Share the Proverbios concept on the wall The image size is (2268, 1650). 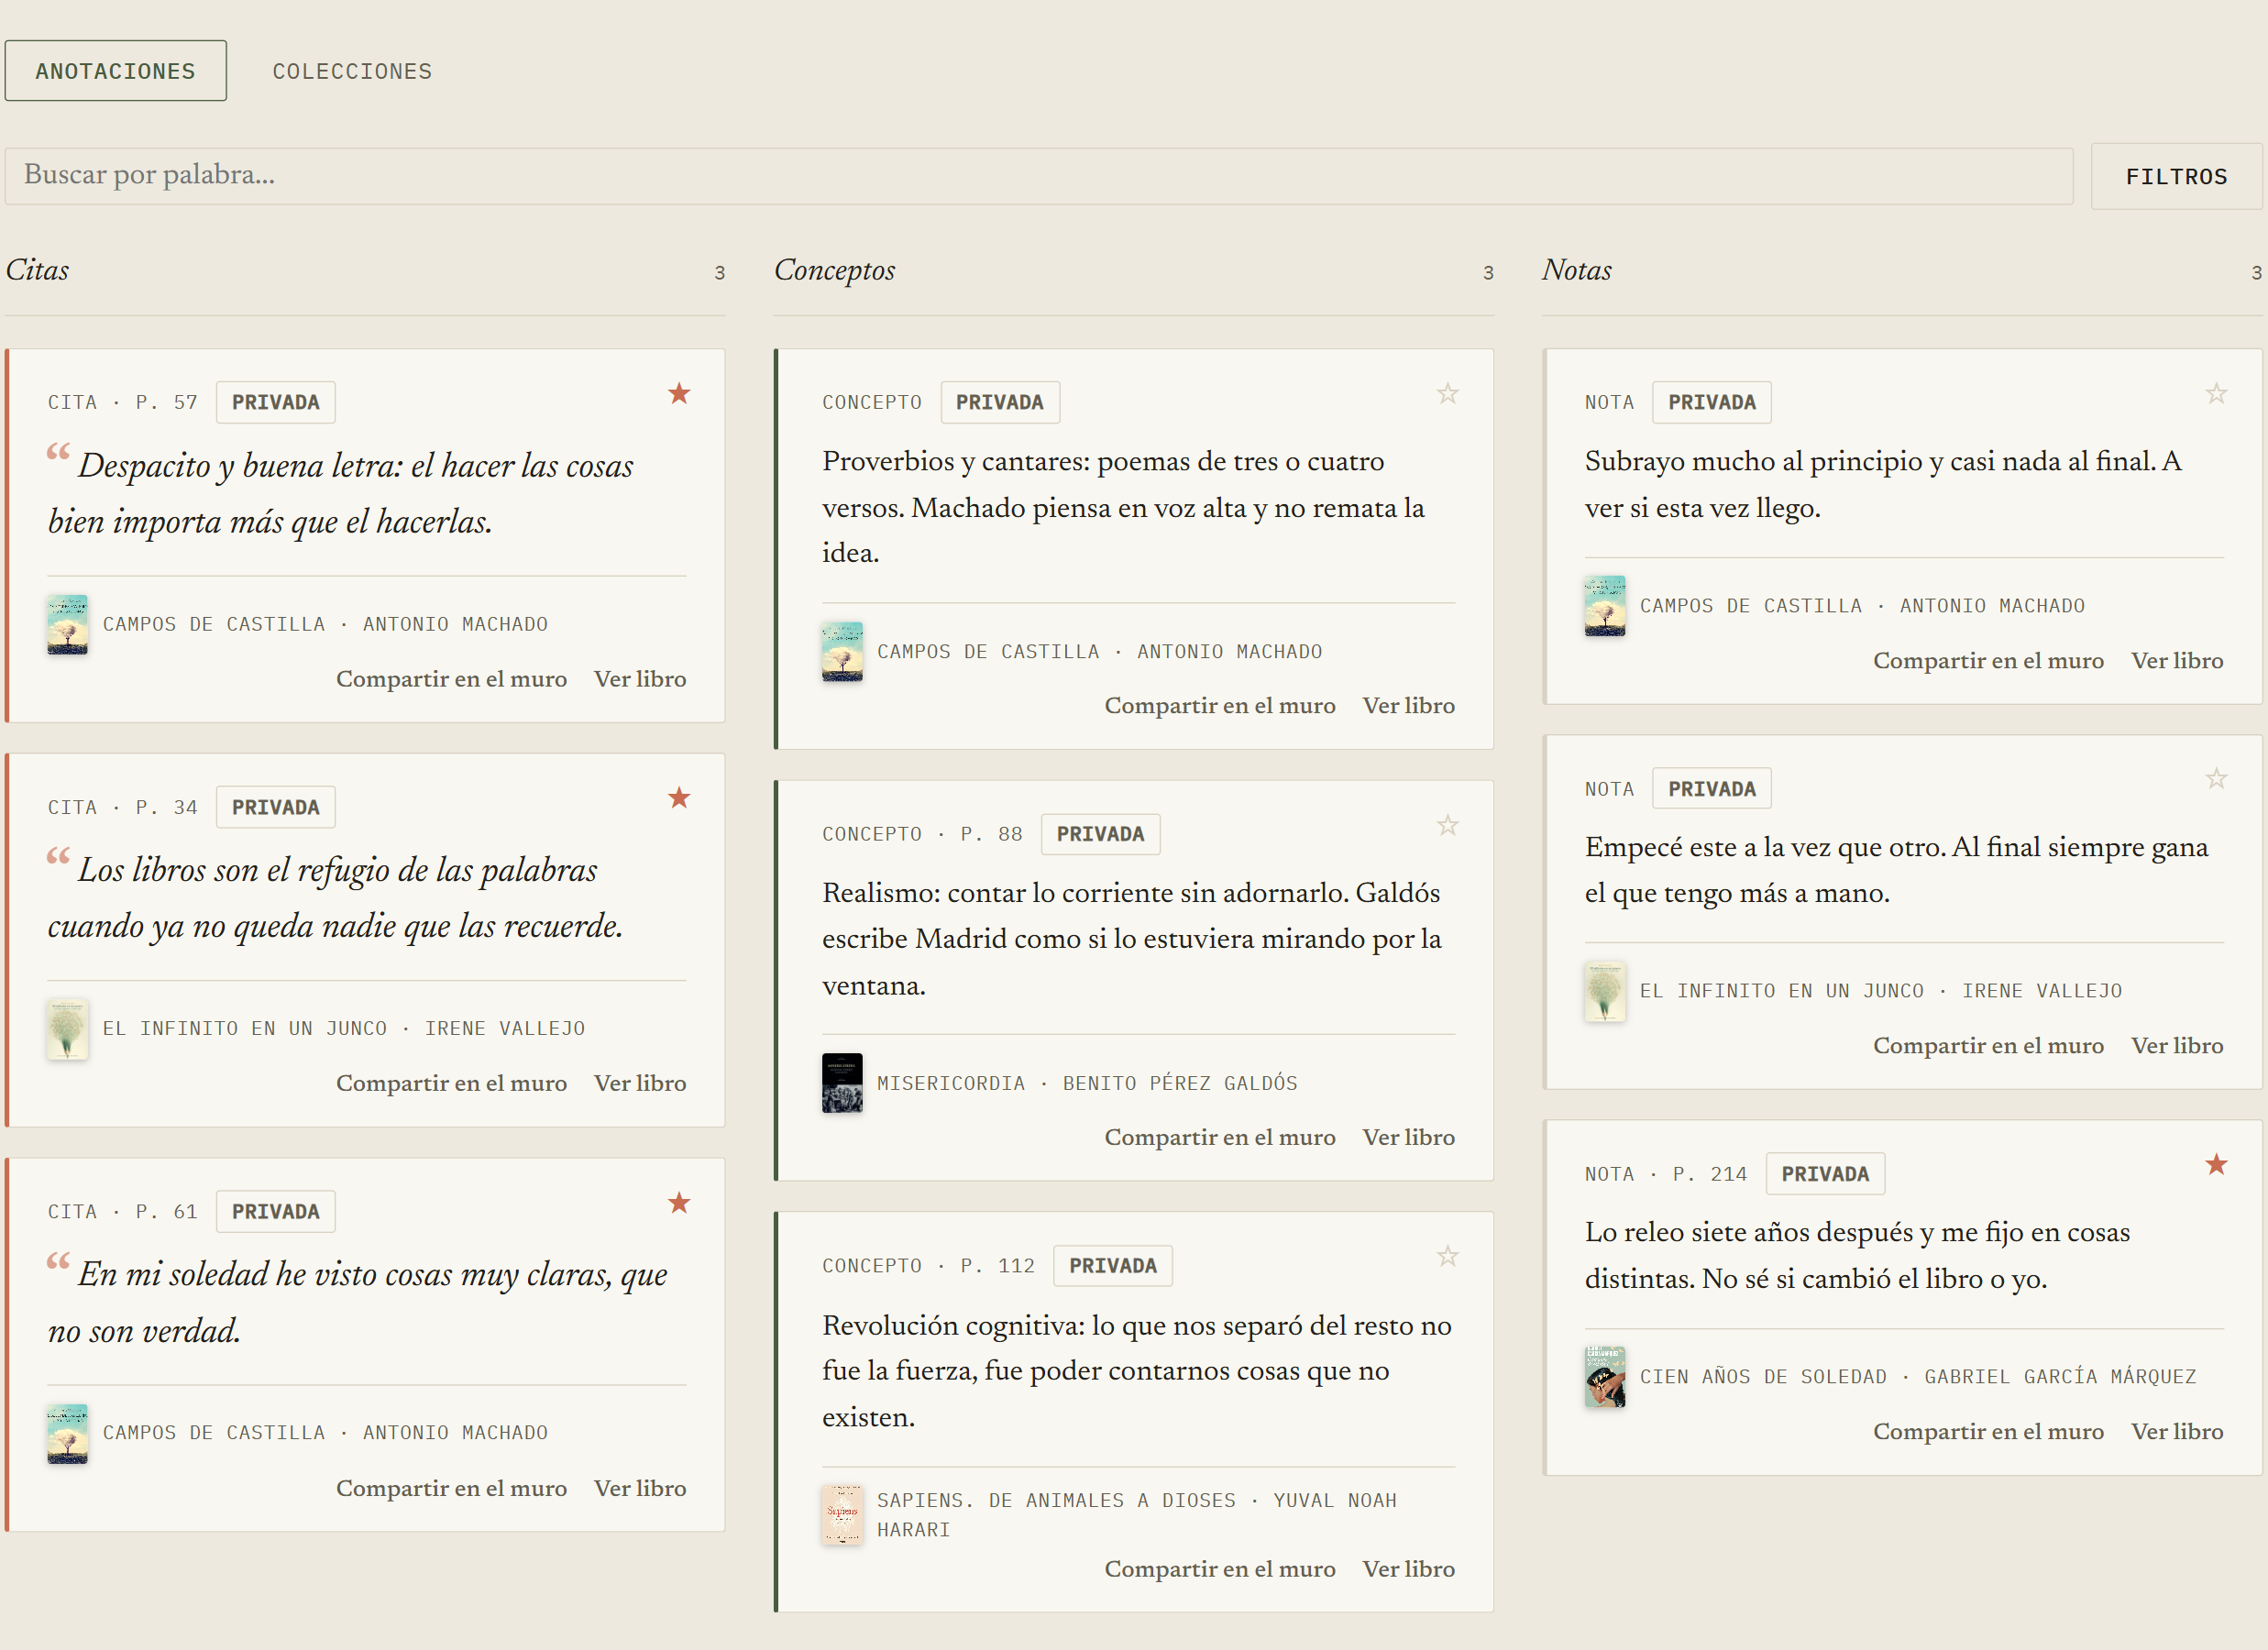(1220, 706)
